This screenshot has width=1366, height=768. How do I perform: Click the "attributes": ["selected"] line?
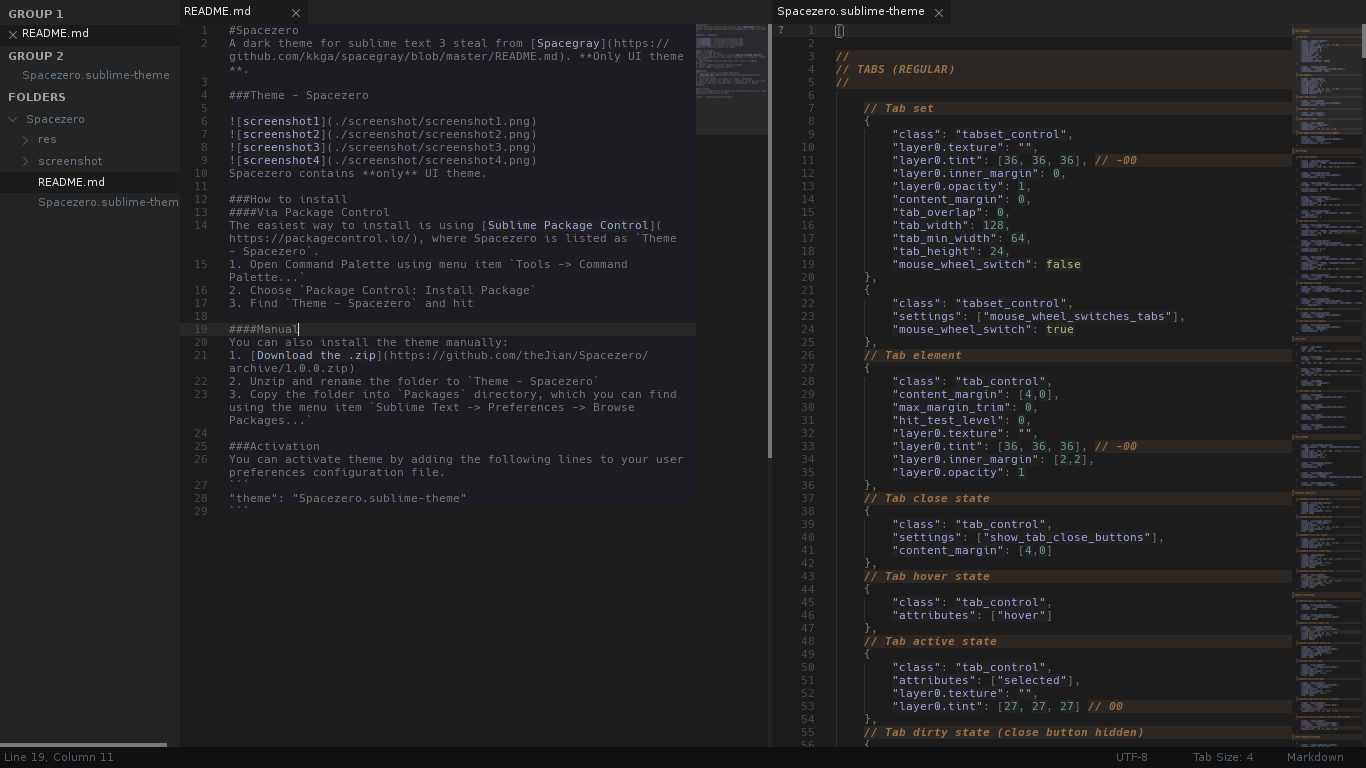pos(986,680)
